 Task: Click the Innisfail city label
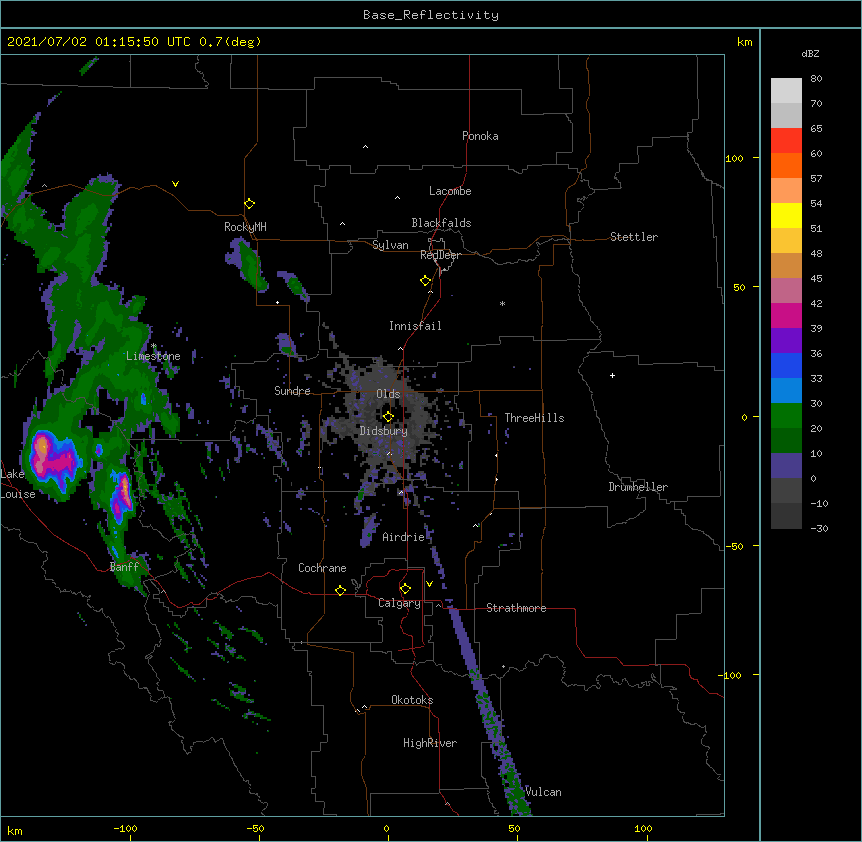point(415,326)
